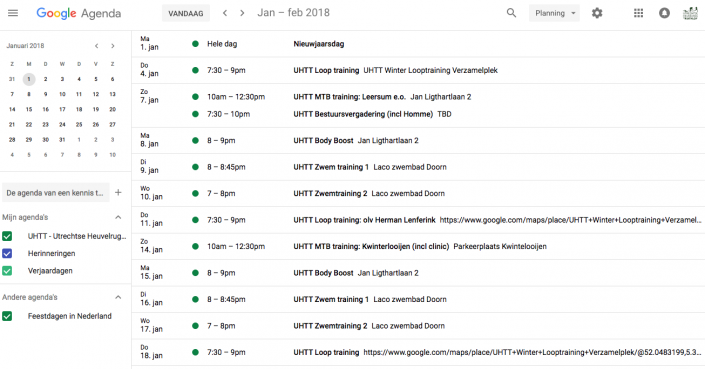Toggle the Herinneringen checkbox
Image resolution: width=705 pixels, height=369 pixels.
coord(7,253)
